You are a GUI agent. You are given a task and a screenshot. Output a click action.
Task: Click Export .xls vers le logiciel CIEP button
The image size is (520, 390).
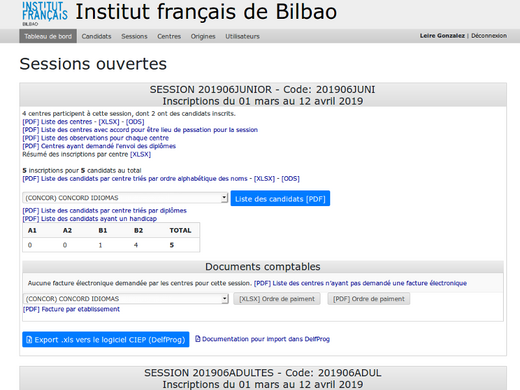(x=106, y=340)
